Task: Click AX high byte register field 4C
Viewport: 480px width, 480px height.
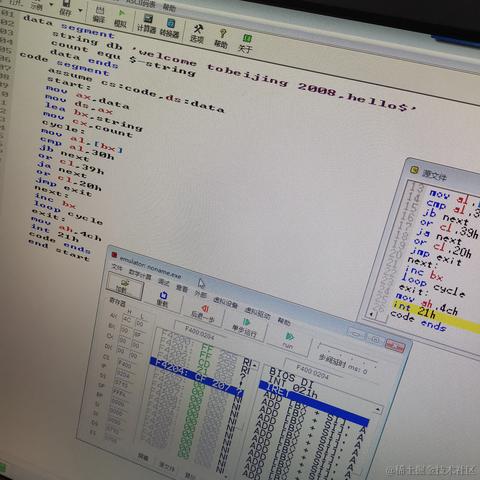Action: click(x=127, y=319)
